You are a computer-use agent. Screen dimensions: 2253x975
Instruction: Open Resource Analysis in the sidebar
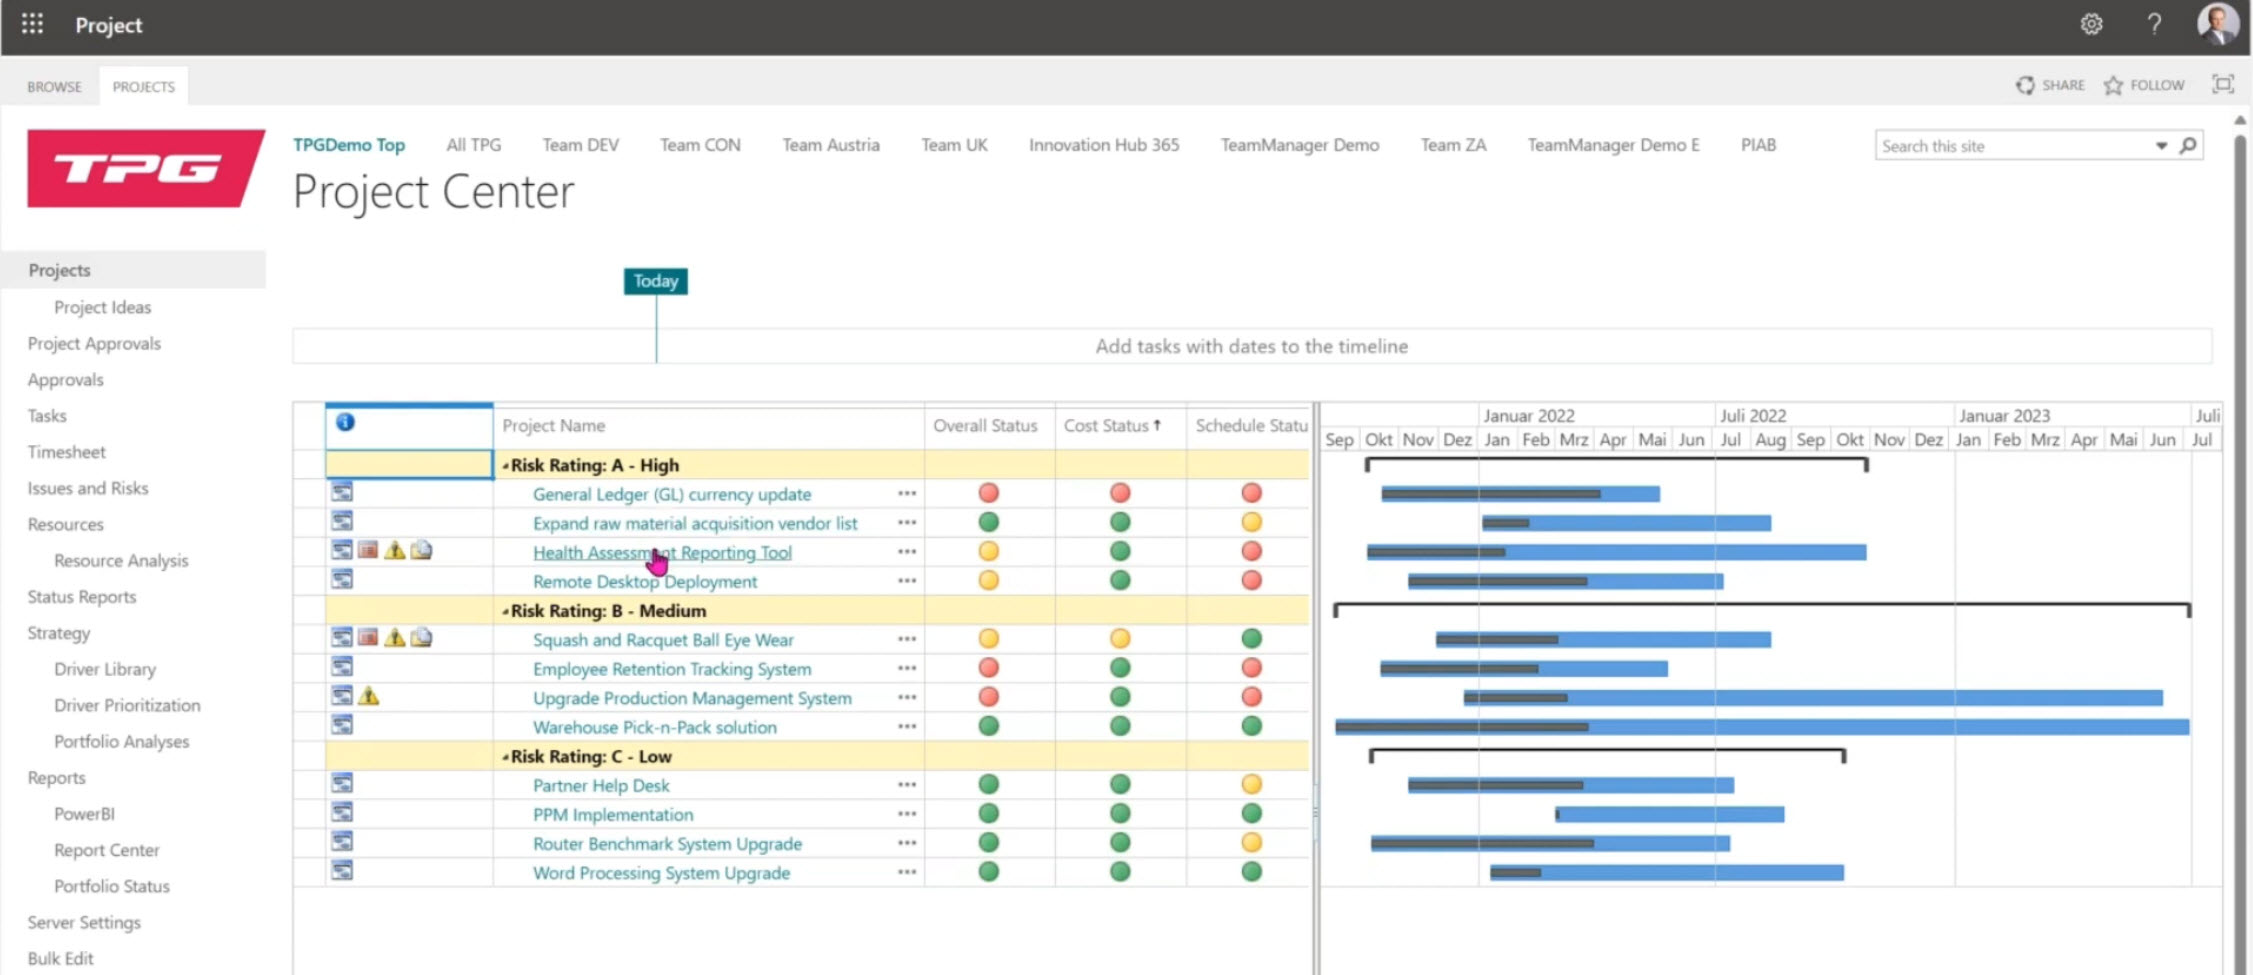tap(121, 561)
